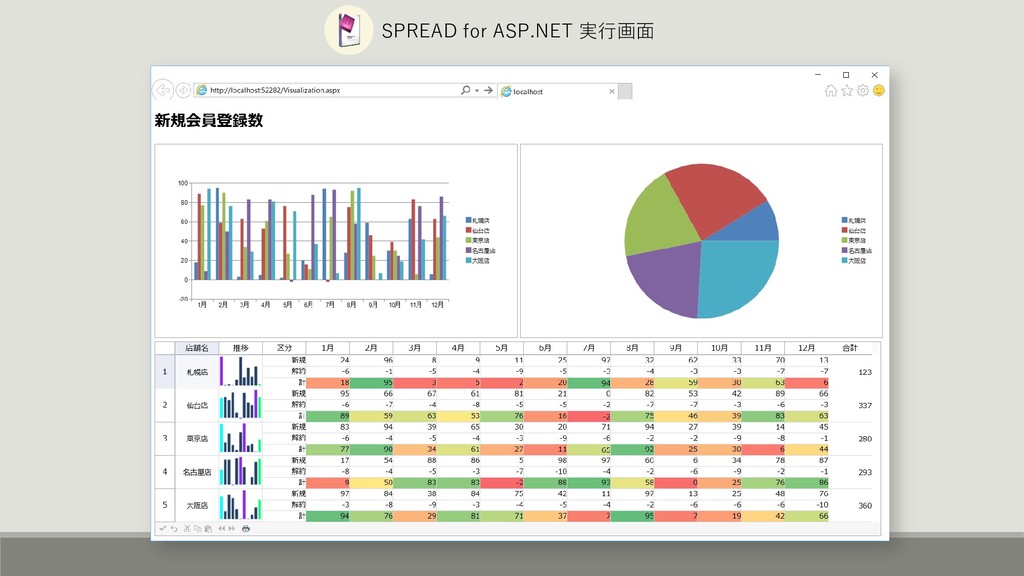
Task: Click the print icon in spreadsheet toolbar
Action: [x=246, y=528]
